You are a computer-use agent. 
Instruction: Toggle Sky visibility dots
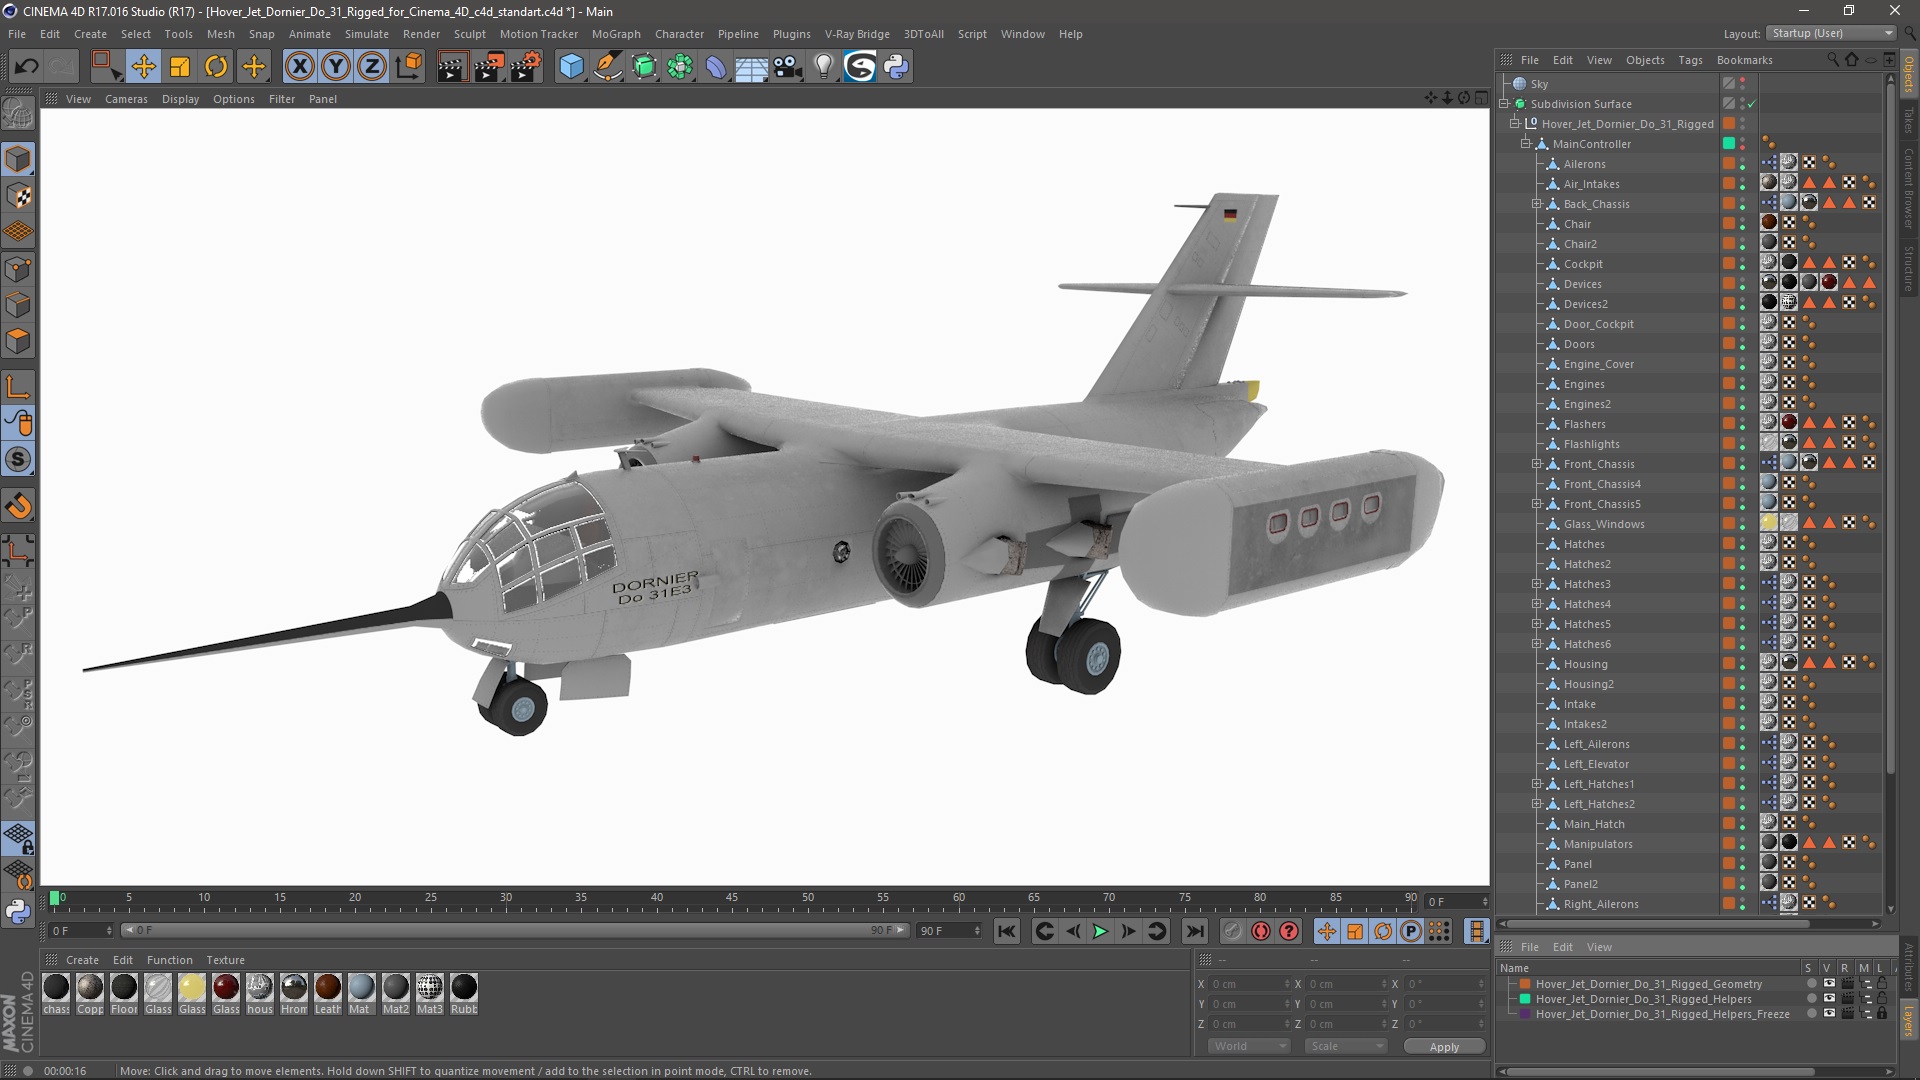tap(1742, 84)
